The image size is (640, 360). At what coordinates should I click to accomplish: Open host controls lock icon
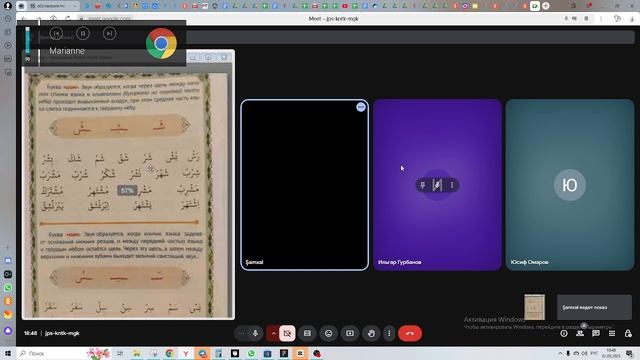pyautogui.click(x=628, y=333)
